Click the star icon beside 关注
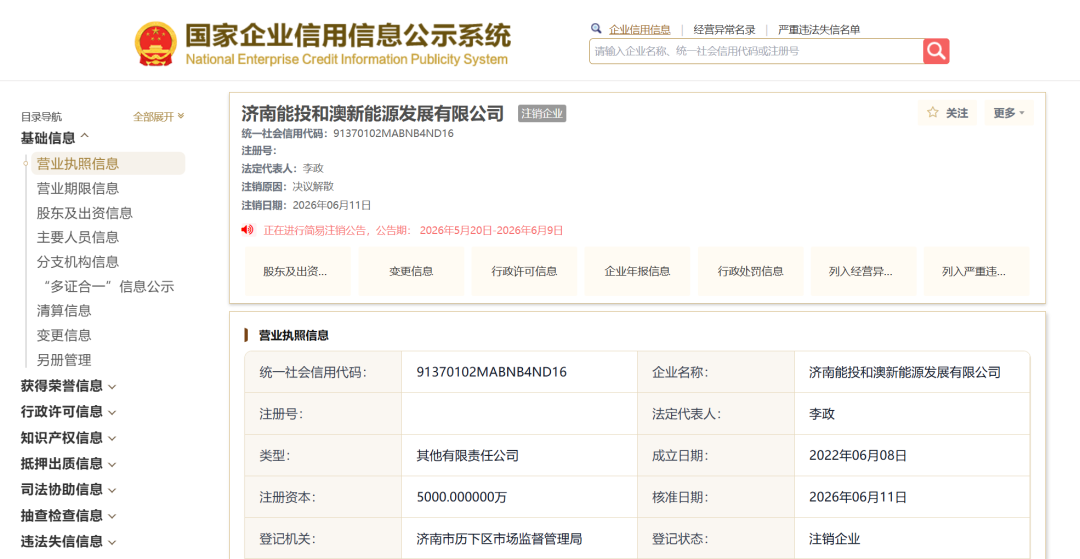Viewport: 1080px width, 559px height. coord(933,113)
